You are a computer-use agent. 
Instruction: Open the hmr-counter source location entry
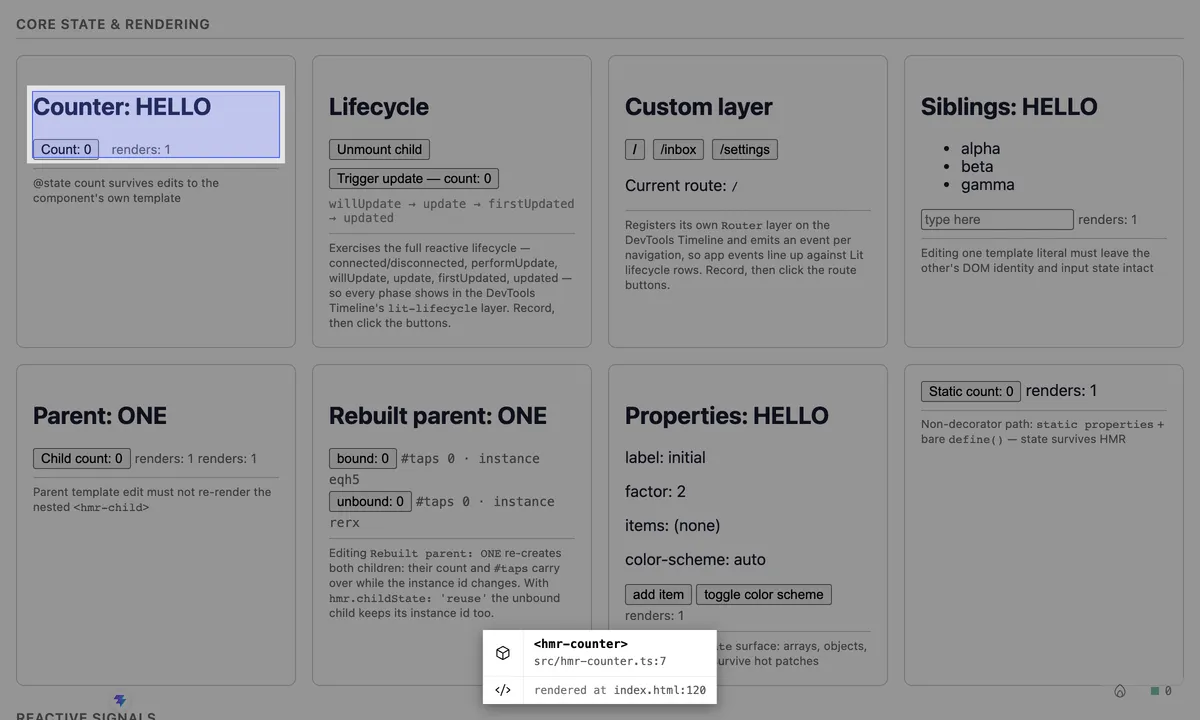click(x=600, y=653)
